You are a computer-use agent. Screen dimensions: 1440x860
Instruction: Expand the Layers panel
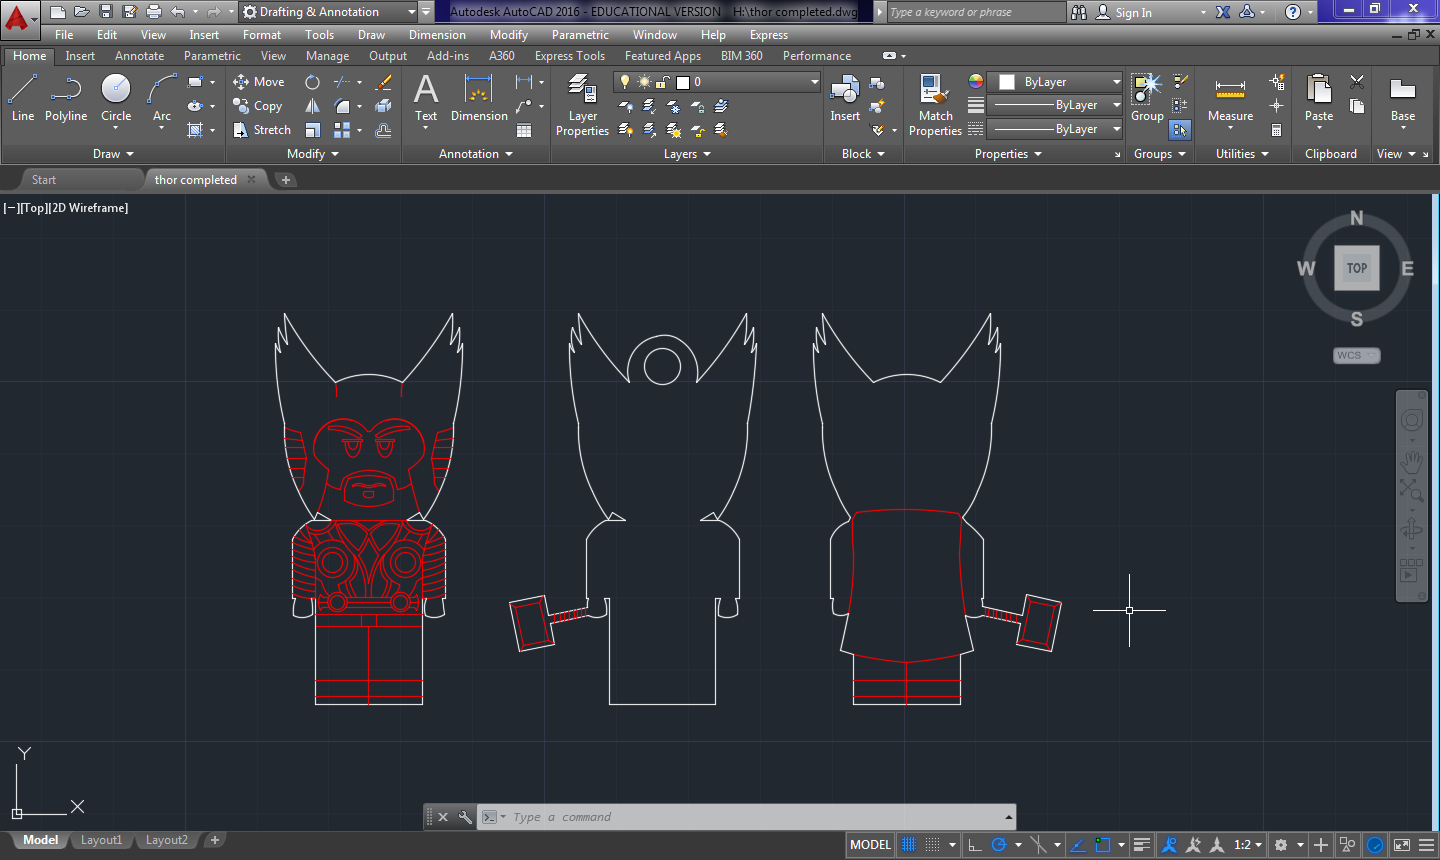pyautogui.click(x=687, y=154)
